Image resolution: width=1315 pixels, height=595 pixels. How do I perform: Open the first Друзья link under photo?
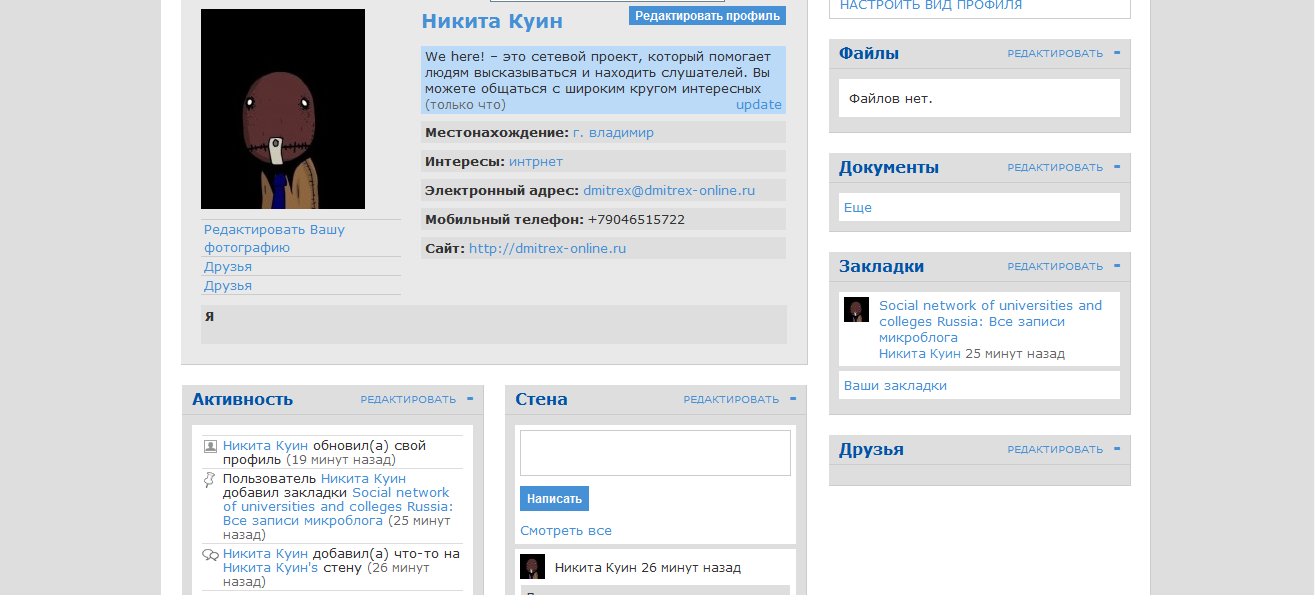[x=228, y=267]
